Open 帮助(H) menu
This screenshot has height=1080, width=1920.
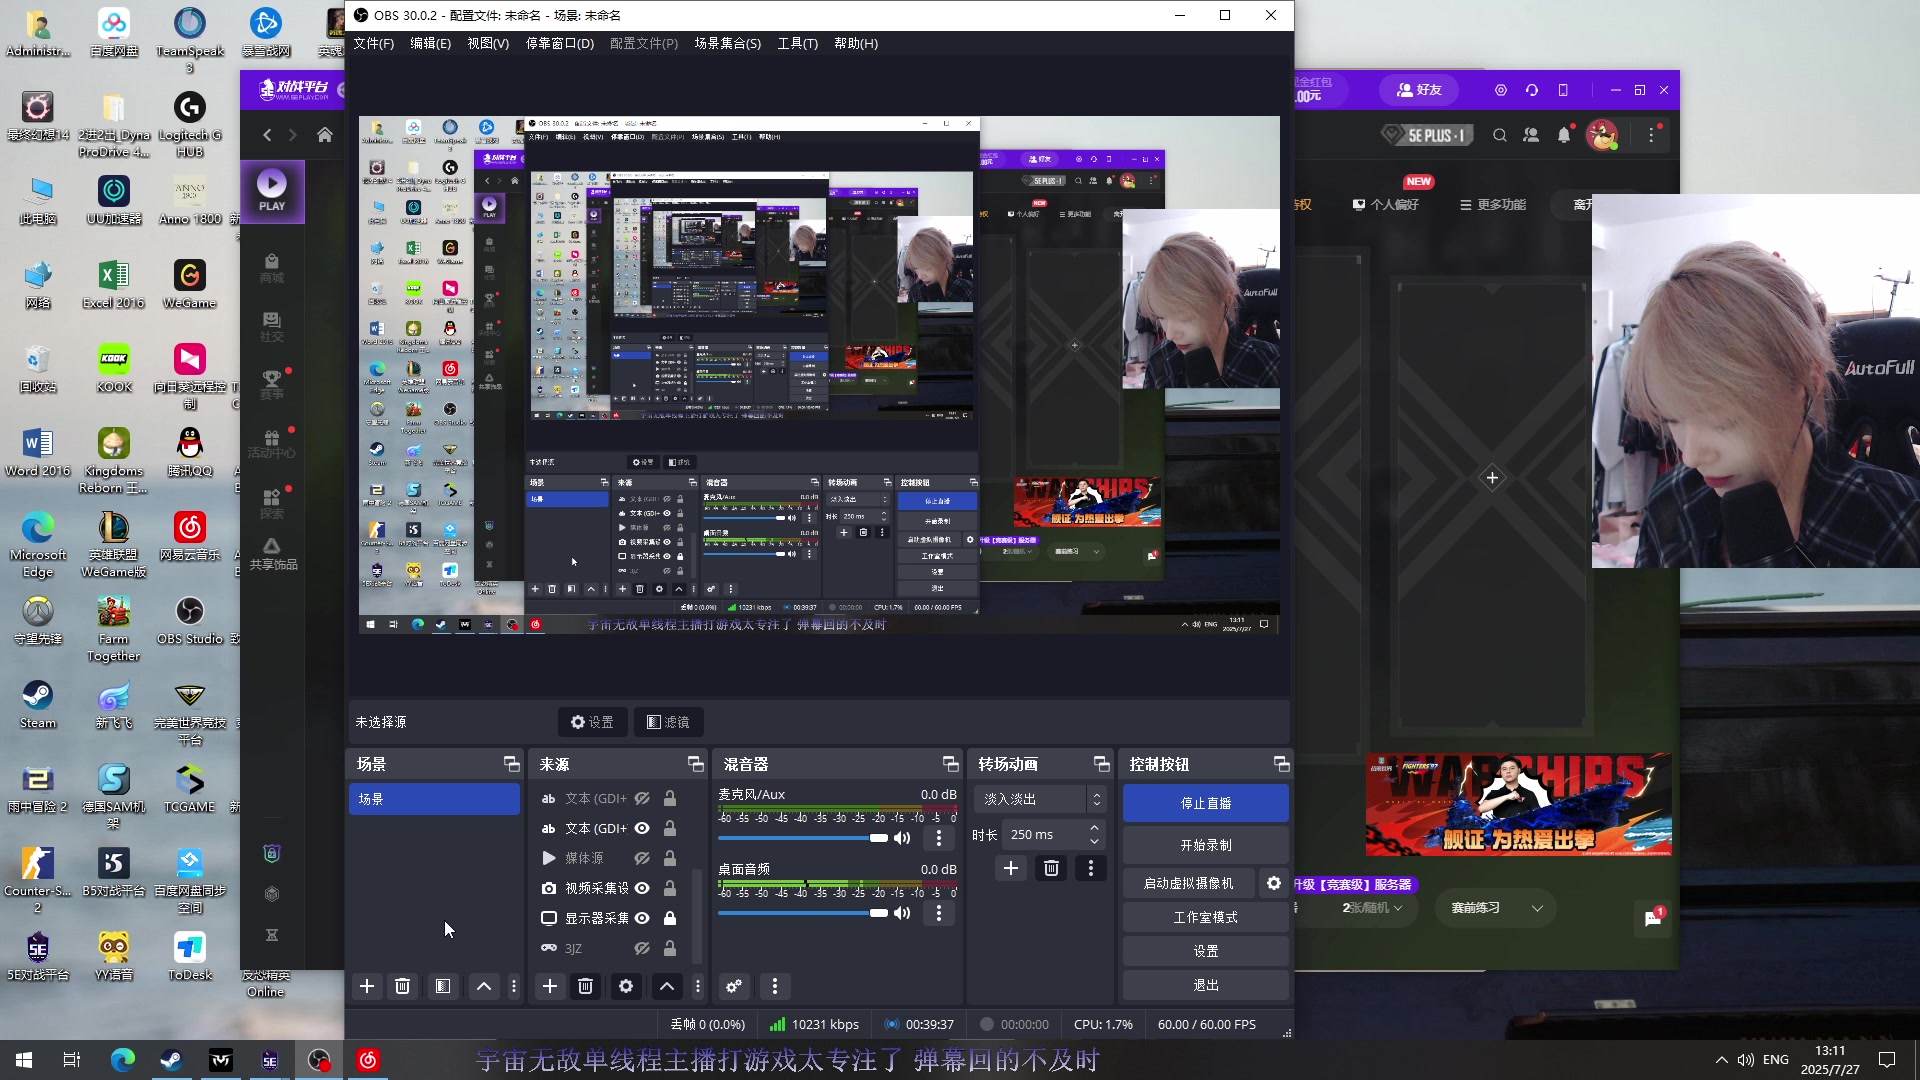pyautogui.click(x=856, y=43)
